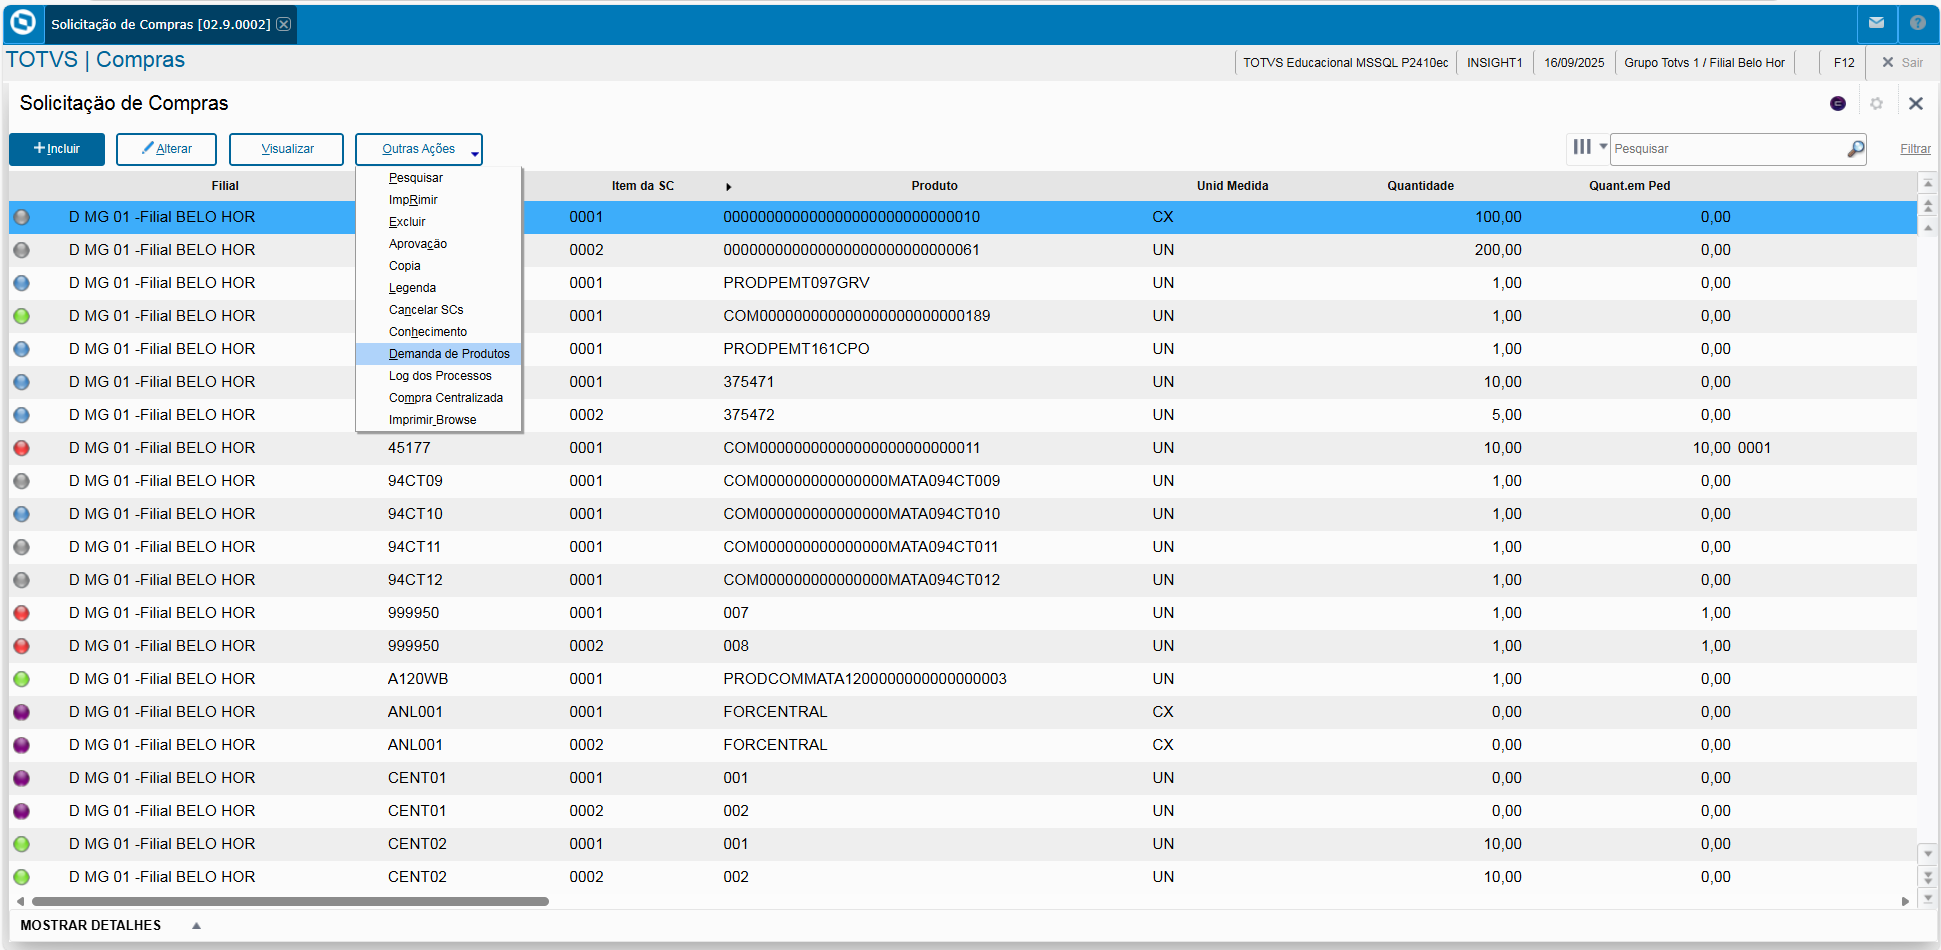This screenshot has width=1941, height=950.
Task: Click the Filial column header
Action: pos(225,186)
